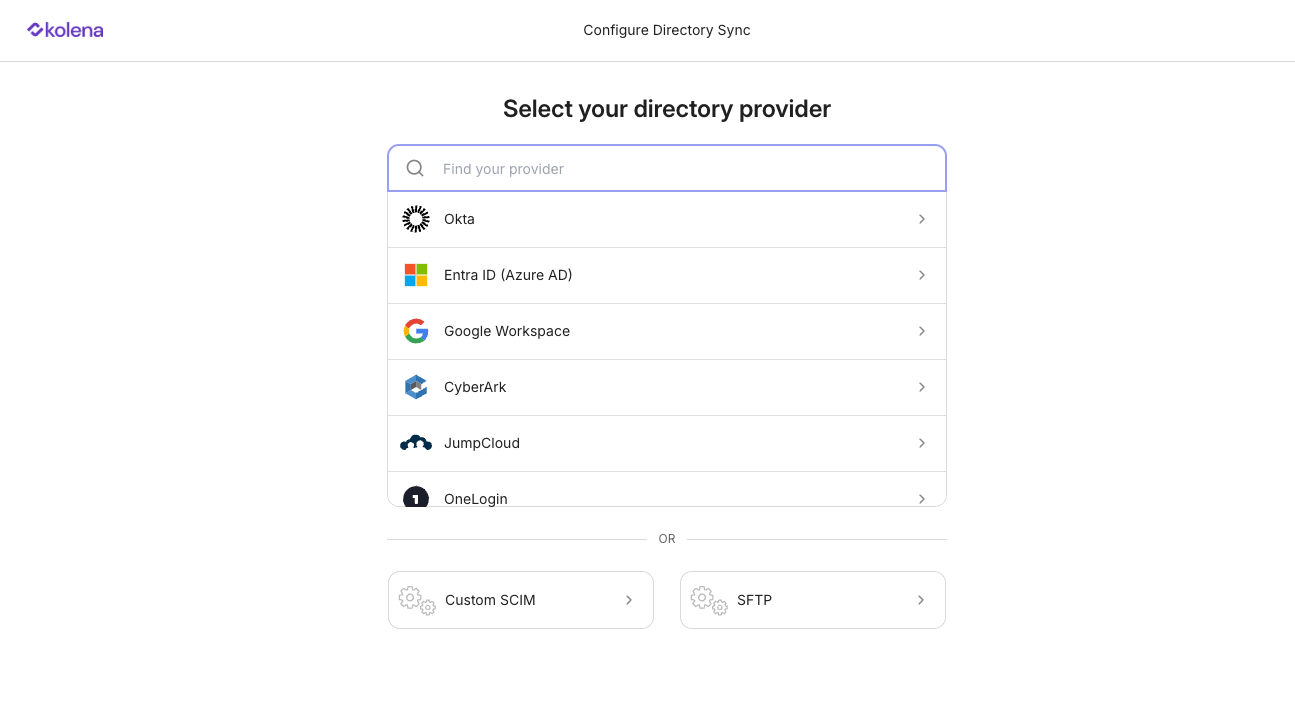This screenshot has height=701, width=1295.
Task: Click the Configure Directory Sync header title
Action: (666, 30)
